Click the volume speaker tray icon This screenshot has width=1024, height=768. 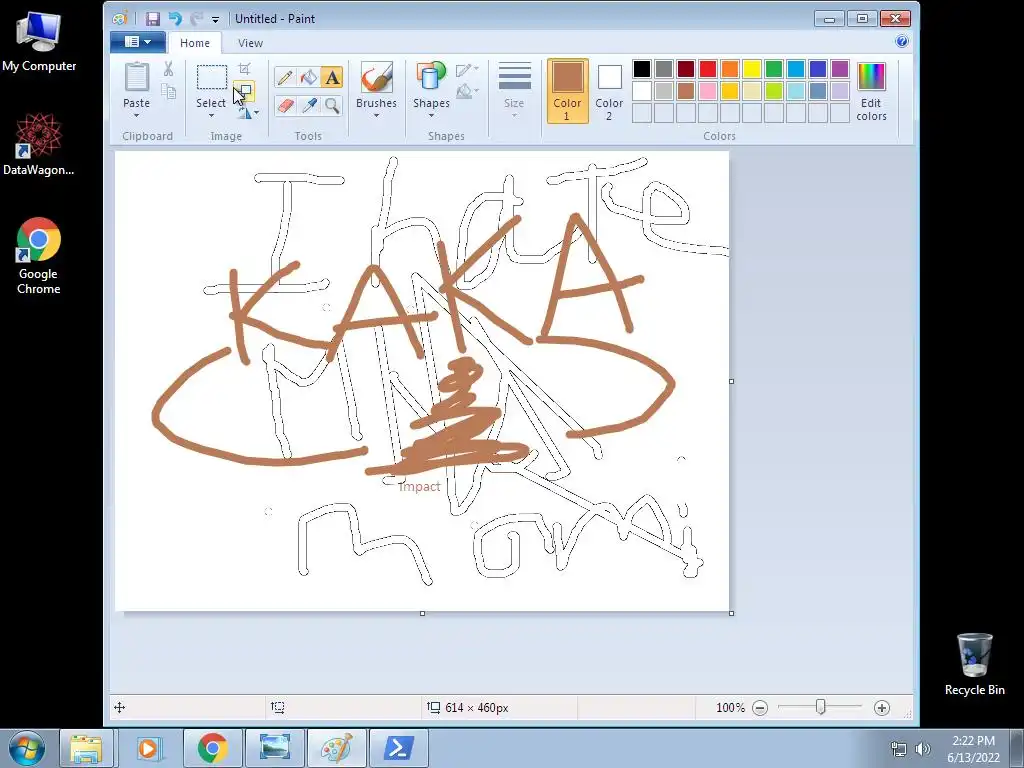click(922, 749)
